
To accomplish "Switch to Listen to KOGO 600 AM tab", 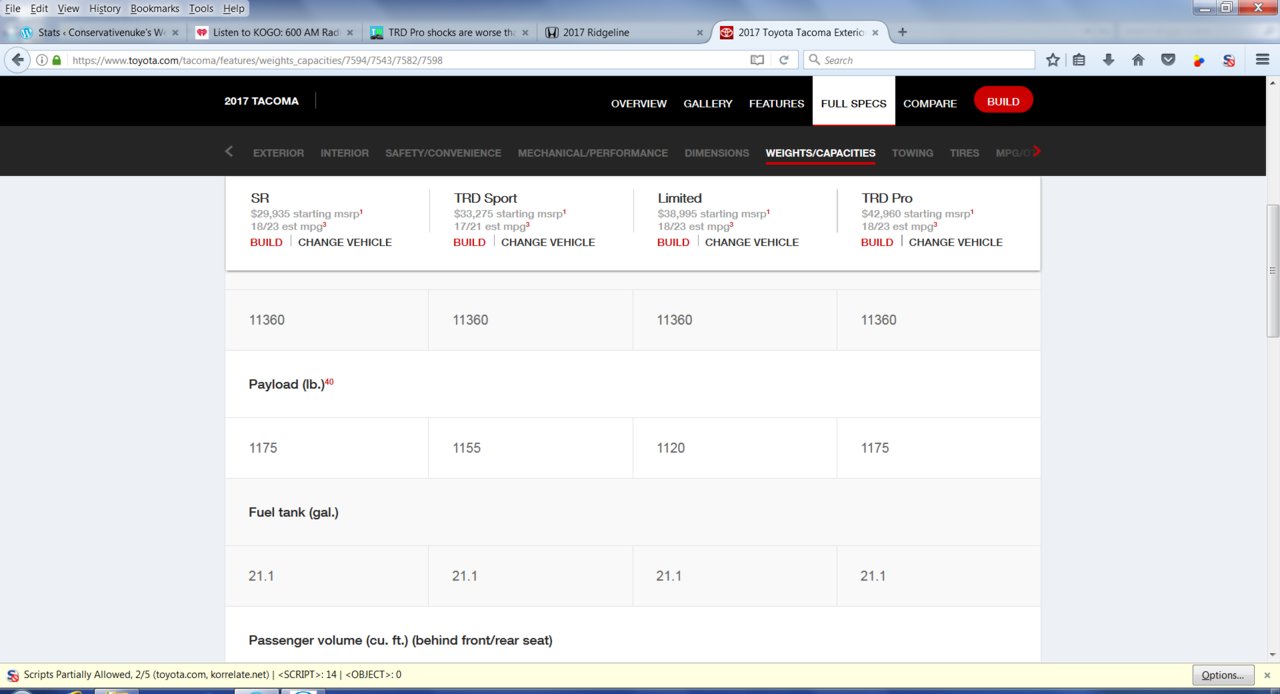I will point(272,32).
